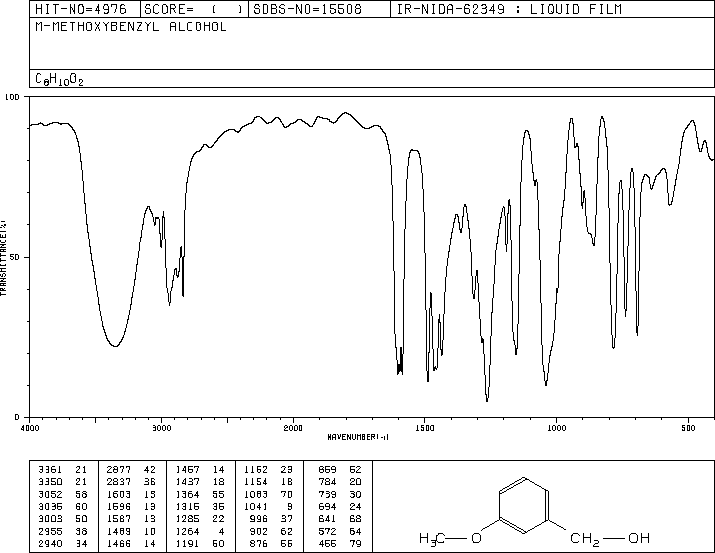715x553 pixels.
Task: Click the C8H10O2 molecular formula
Action: (59, 79)
